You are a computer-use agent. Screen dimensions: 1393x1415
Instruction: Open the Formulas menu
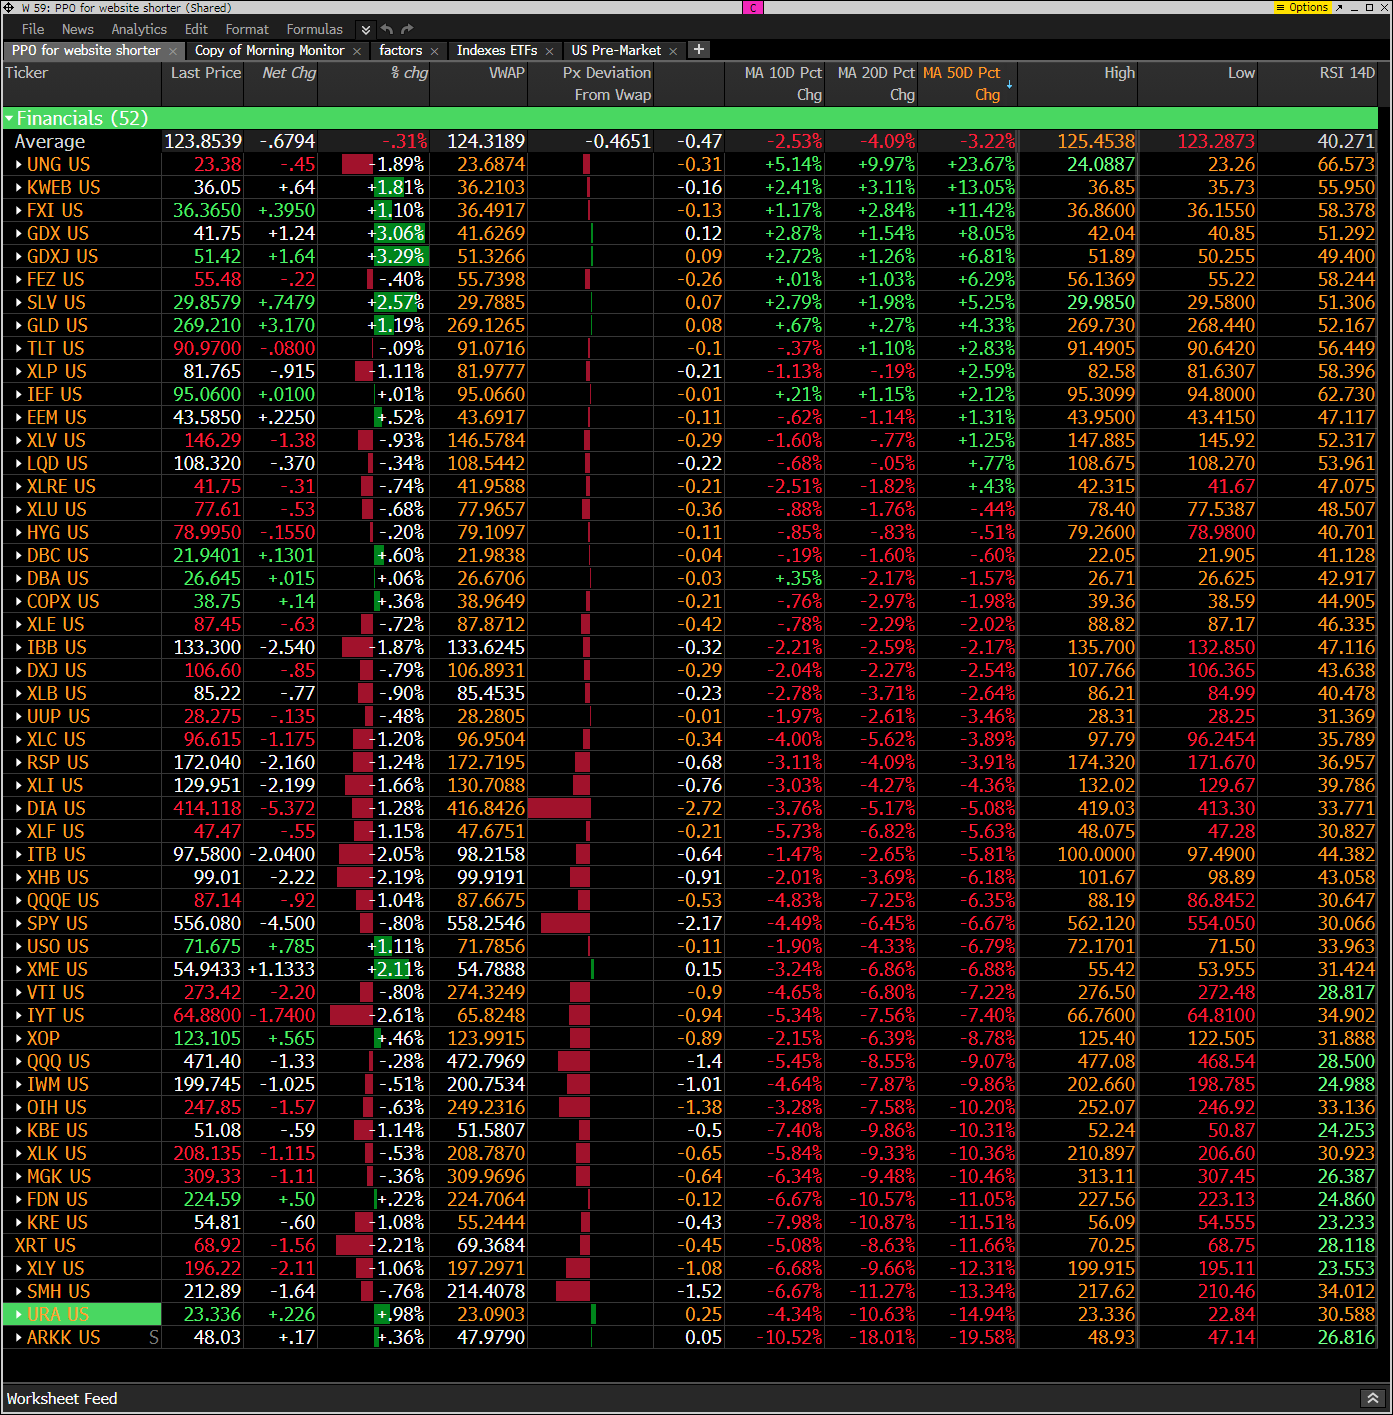click(x=314, y=29)
